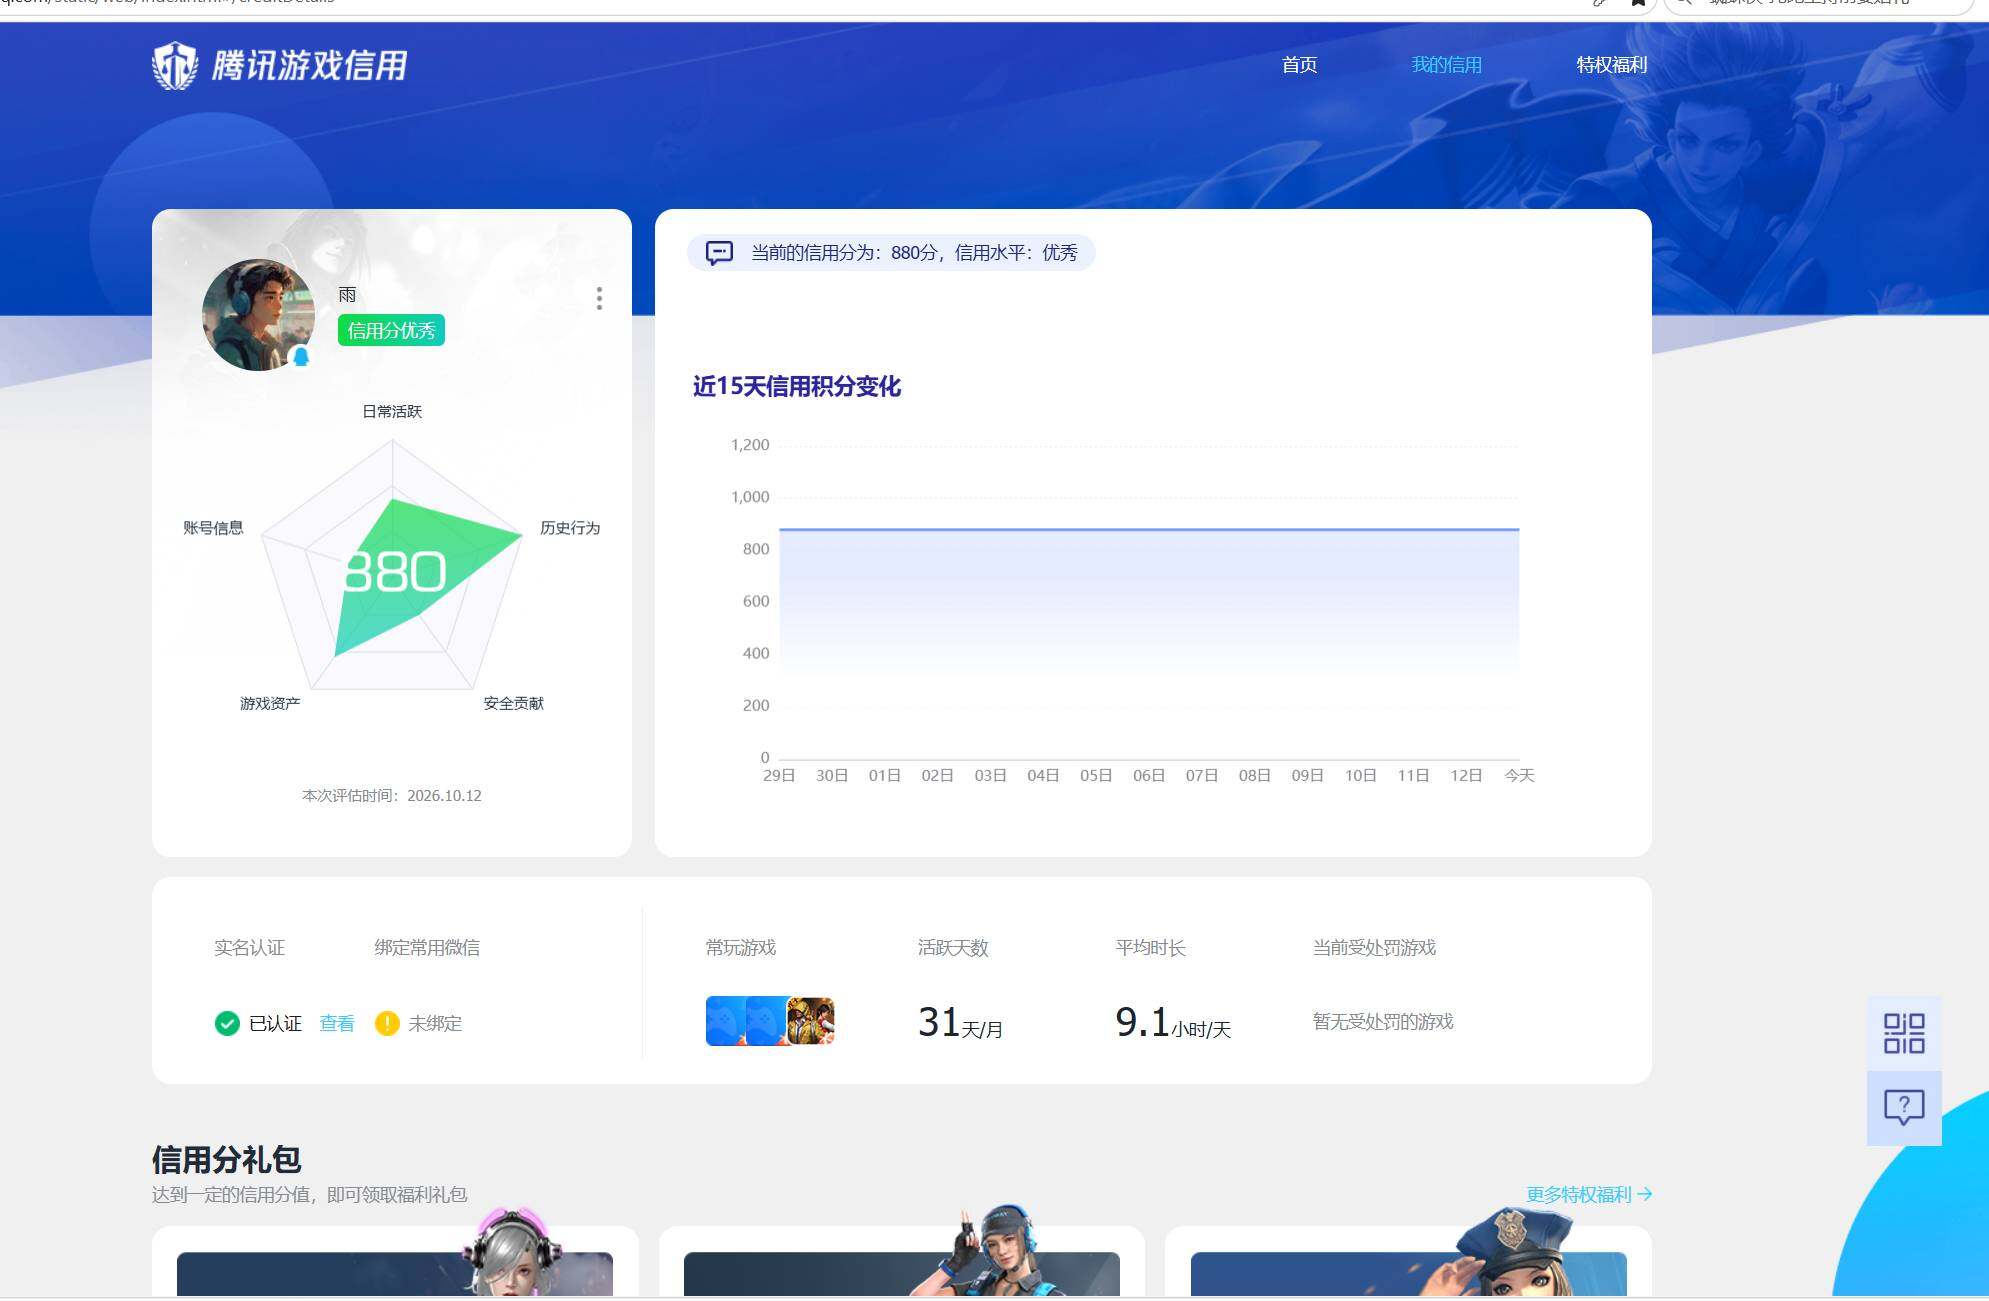Click the third frequently played game icon
1989x1301 pixels.
pos(811,1021)
